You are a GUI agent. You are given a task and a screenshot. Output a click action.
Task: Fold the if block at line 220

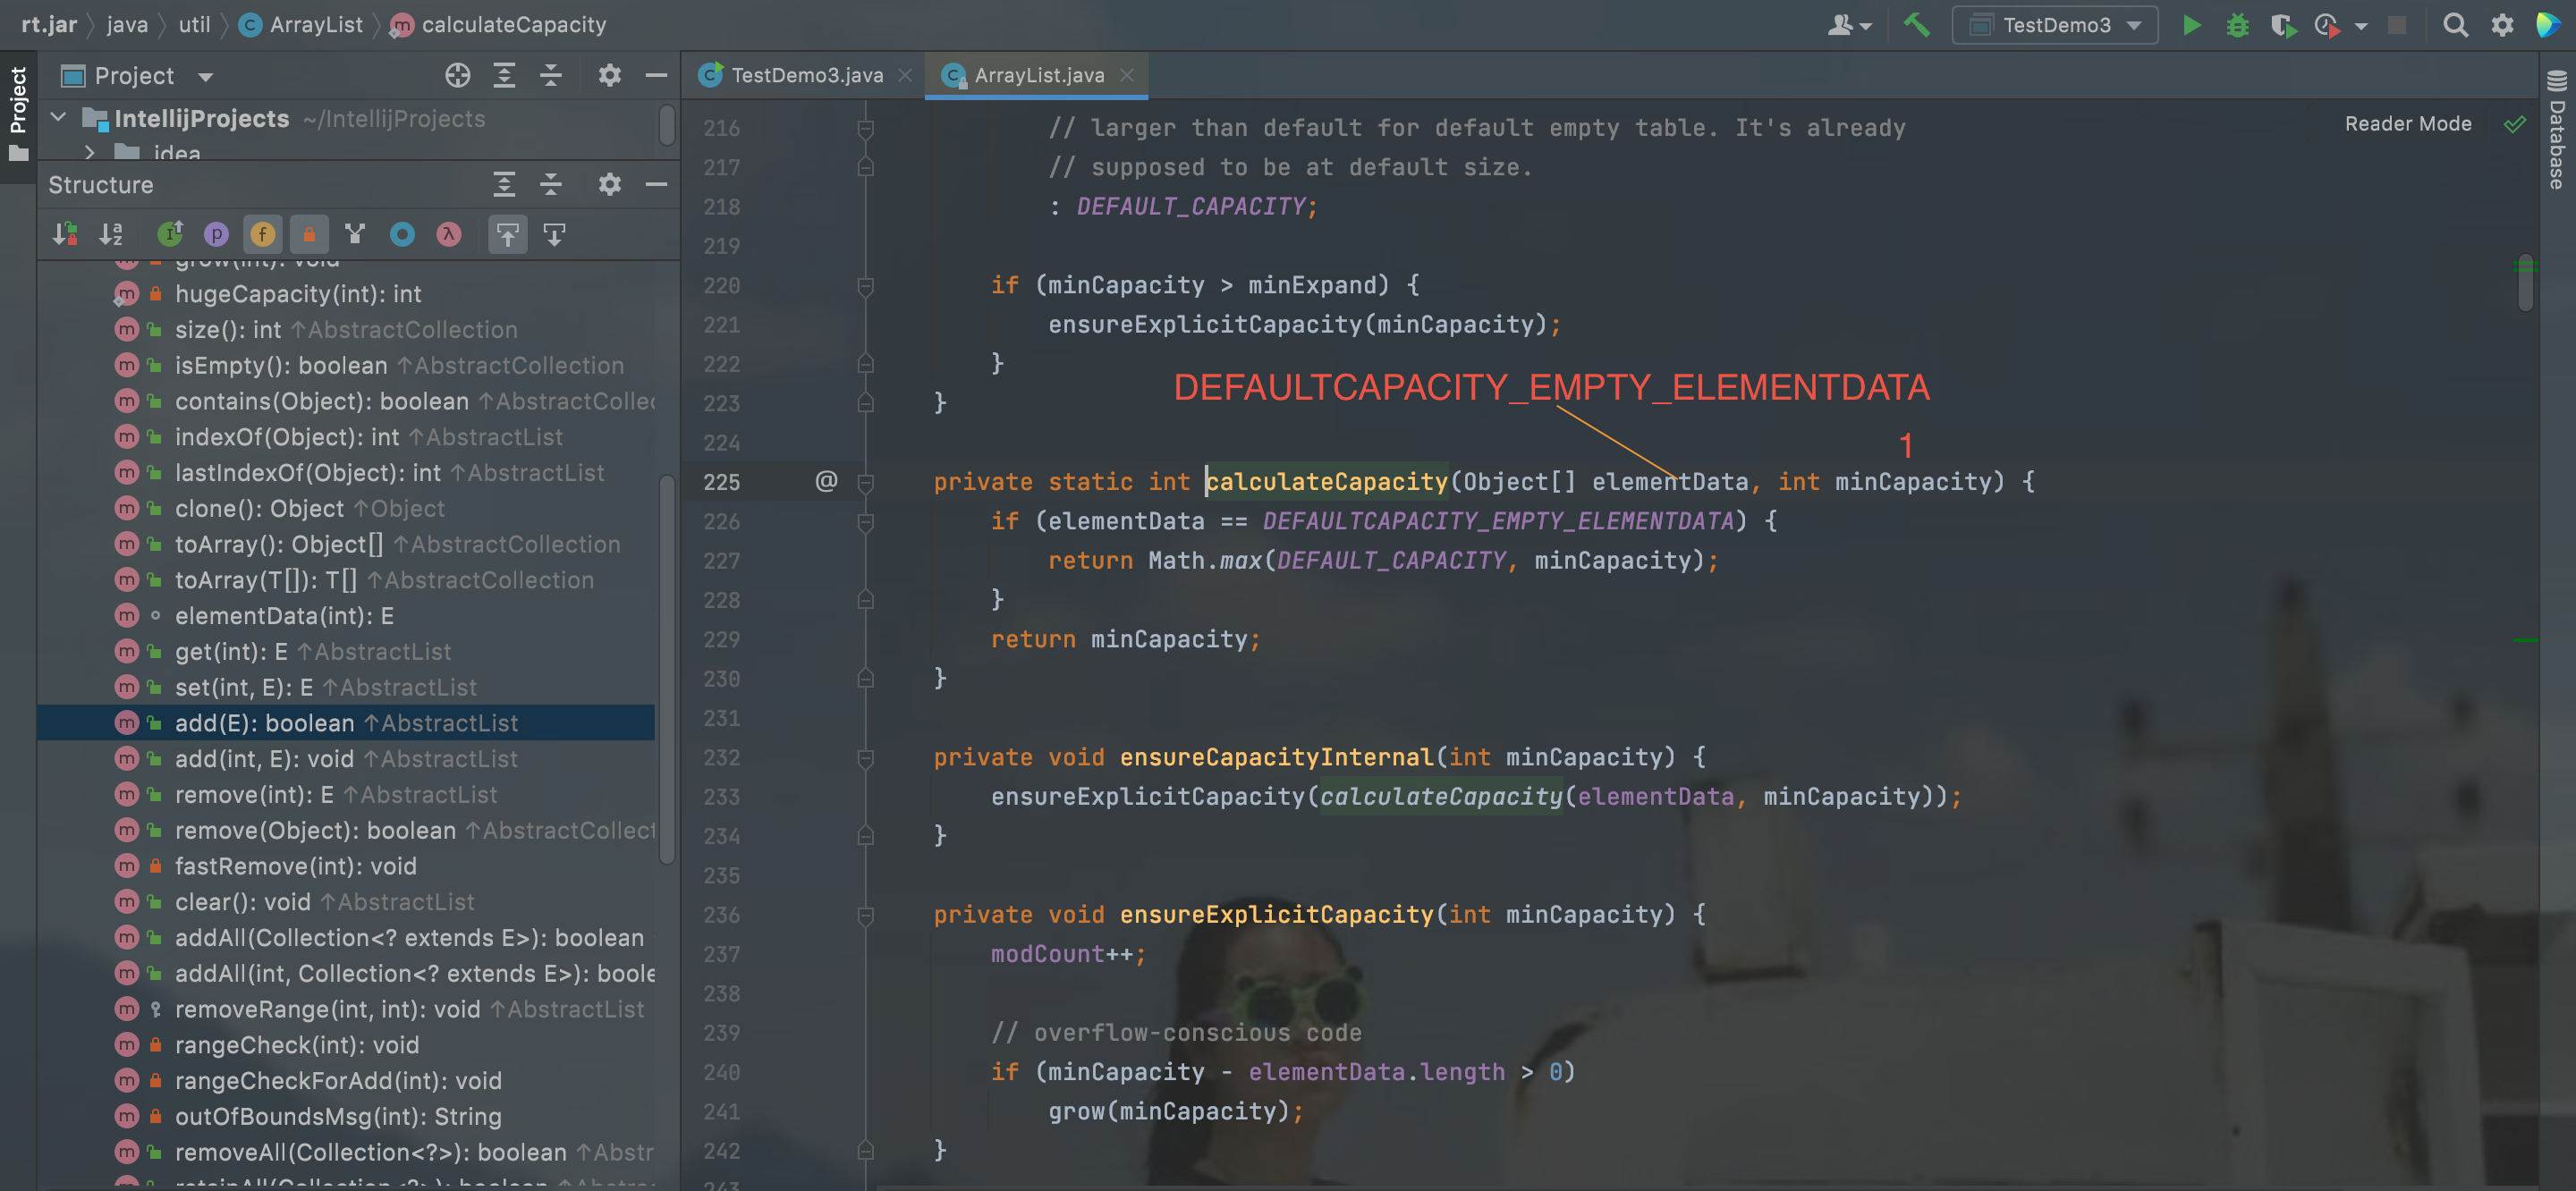[x=866, y=286]
